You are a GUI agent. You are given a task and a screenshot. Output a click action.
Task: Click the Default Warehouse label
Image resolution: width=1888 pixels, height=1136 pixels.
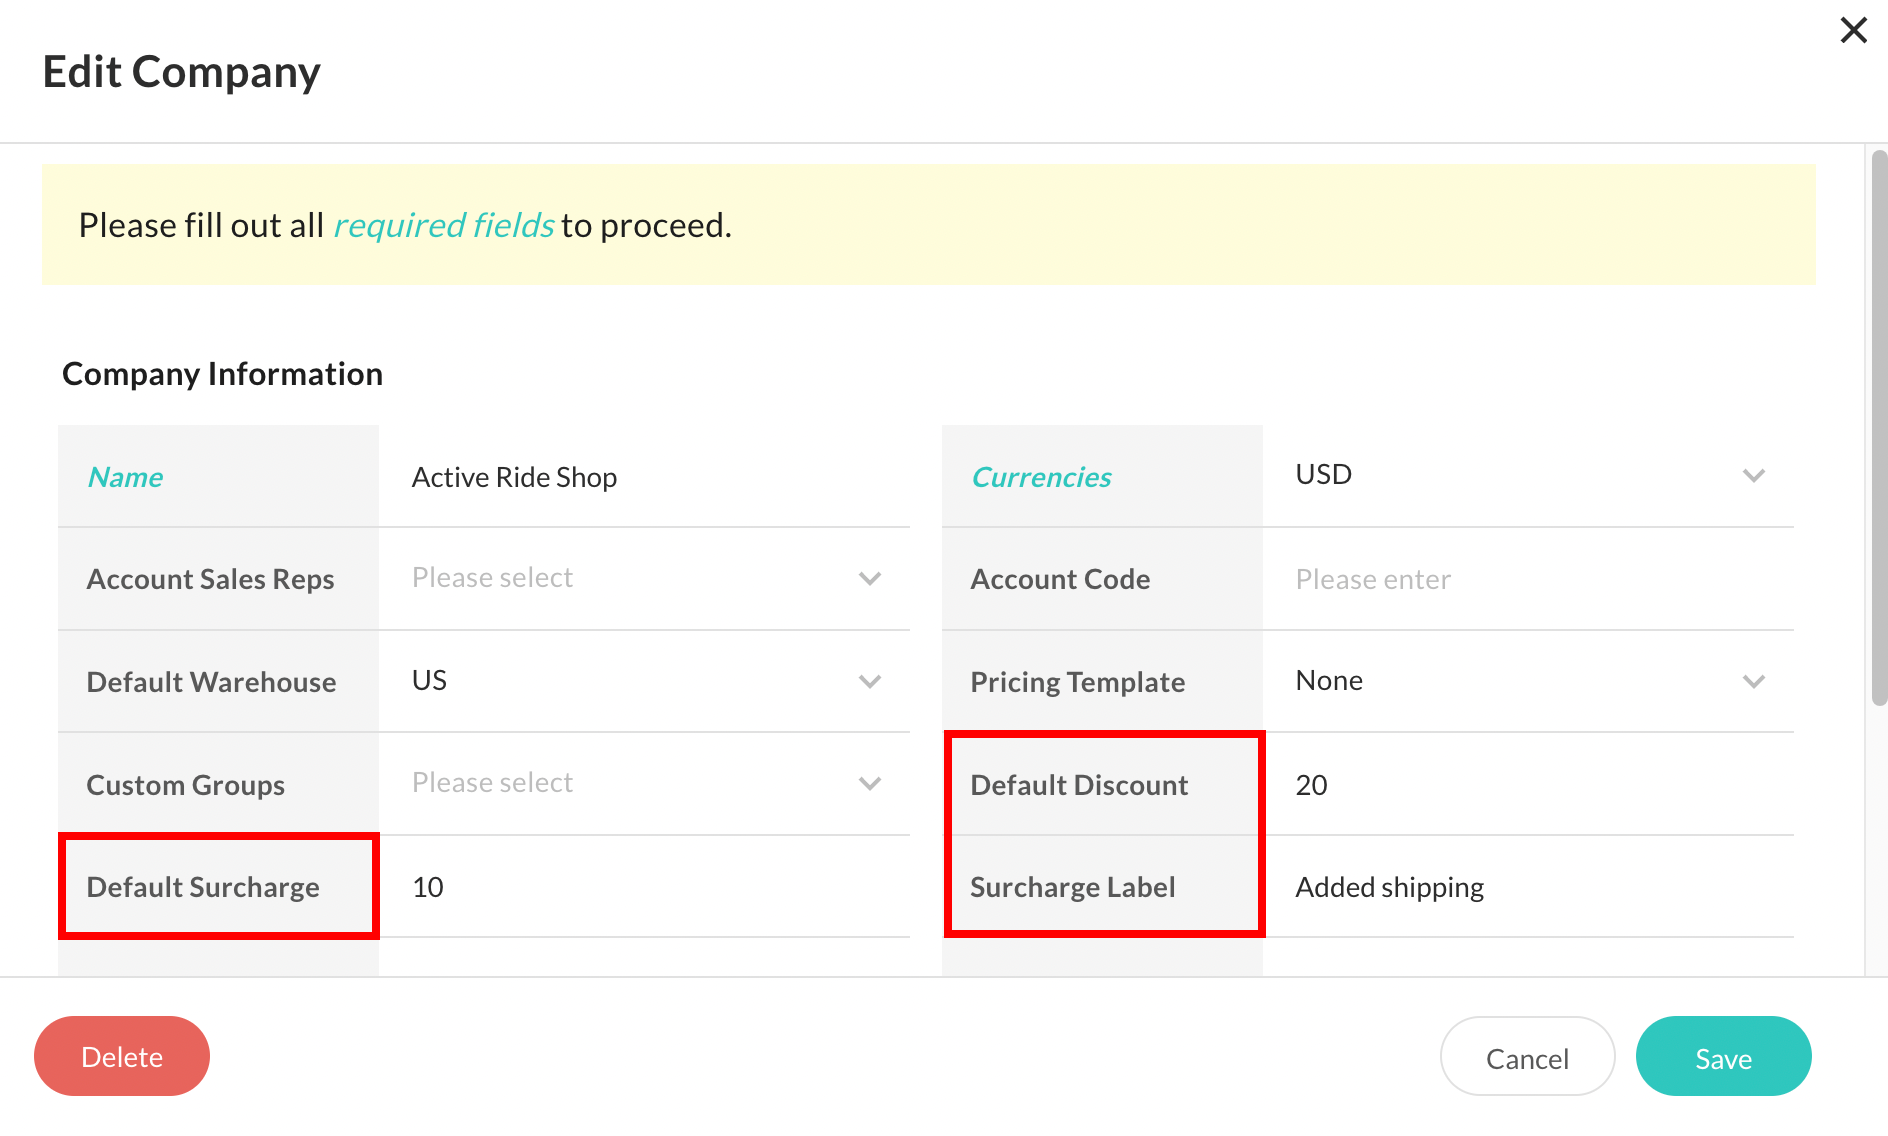211,682
